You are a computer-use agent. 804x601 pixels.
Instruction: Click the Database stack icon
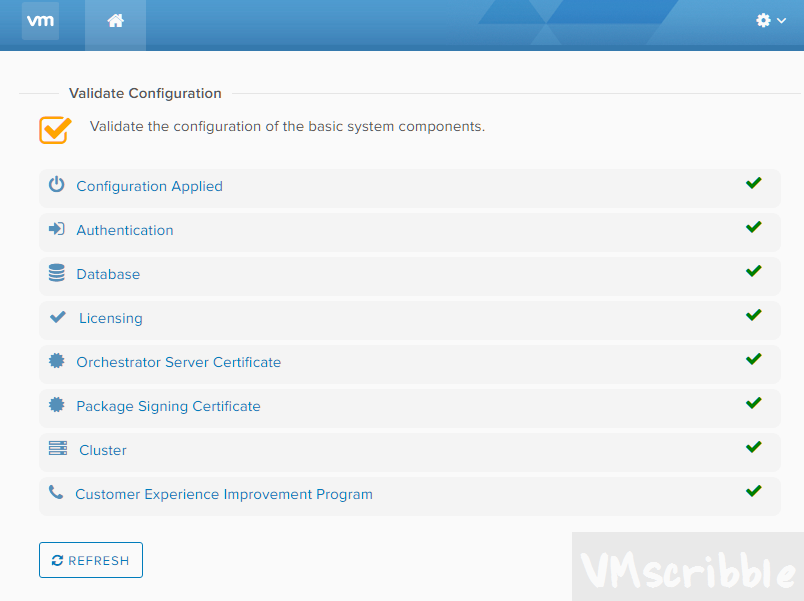pos(56,273)
